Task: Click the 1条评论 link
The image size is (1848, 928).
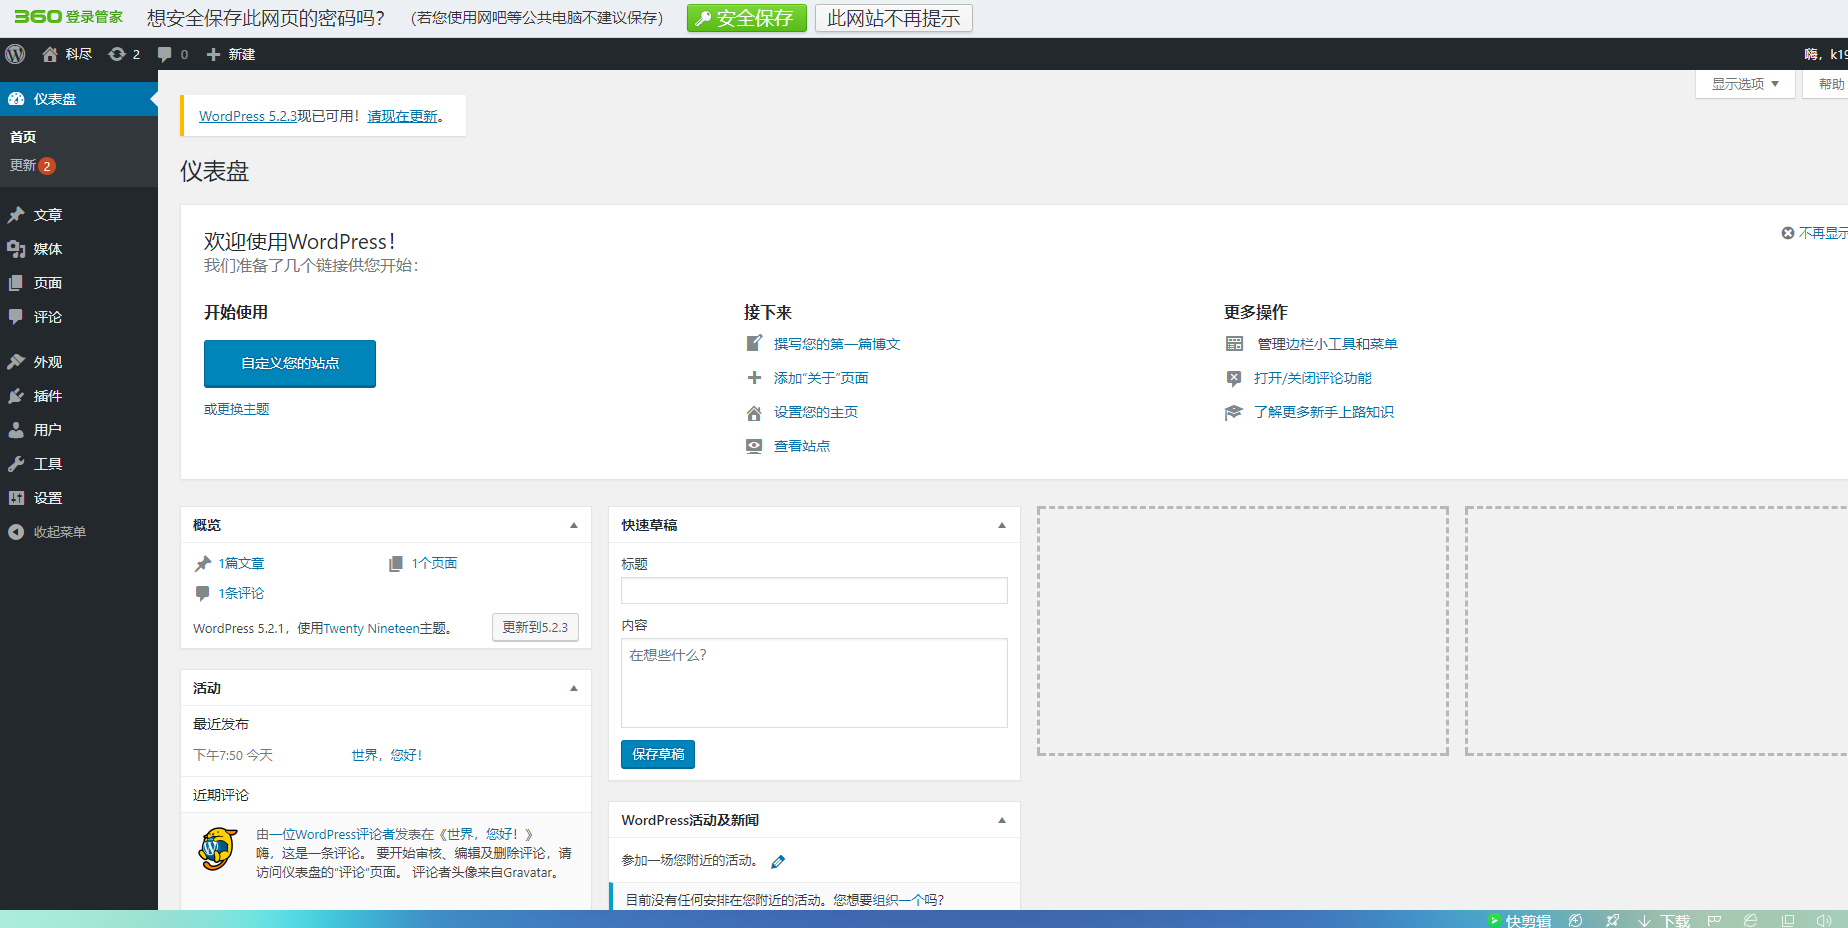Action: [241, 593]
